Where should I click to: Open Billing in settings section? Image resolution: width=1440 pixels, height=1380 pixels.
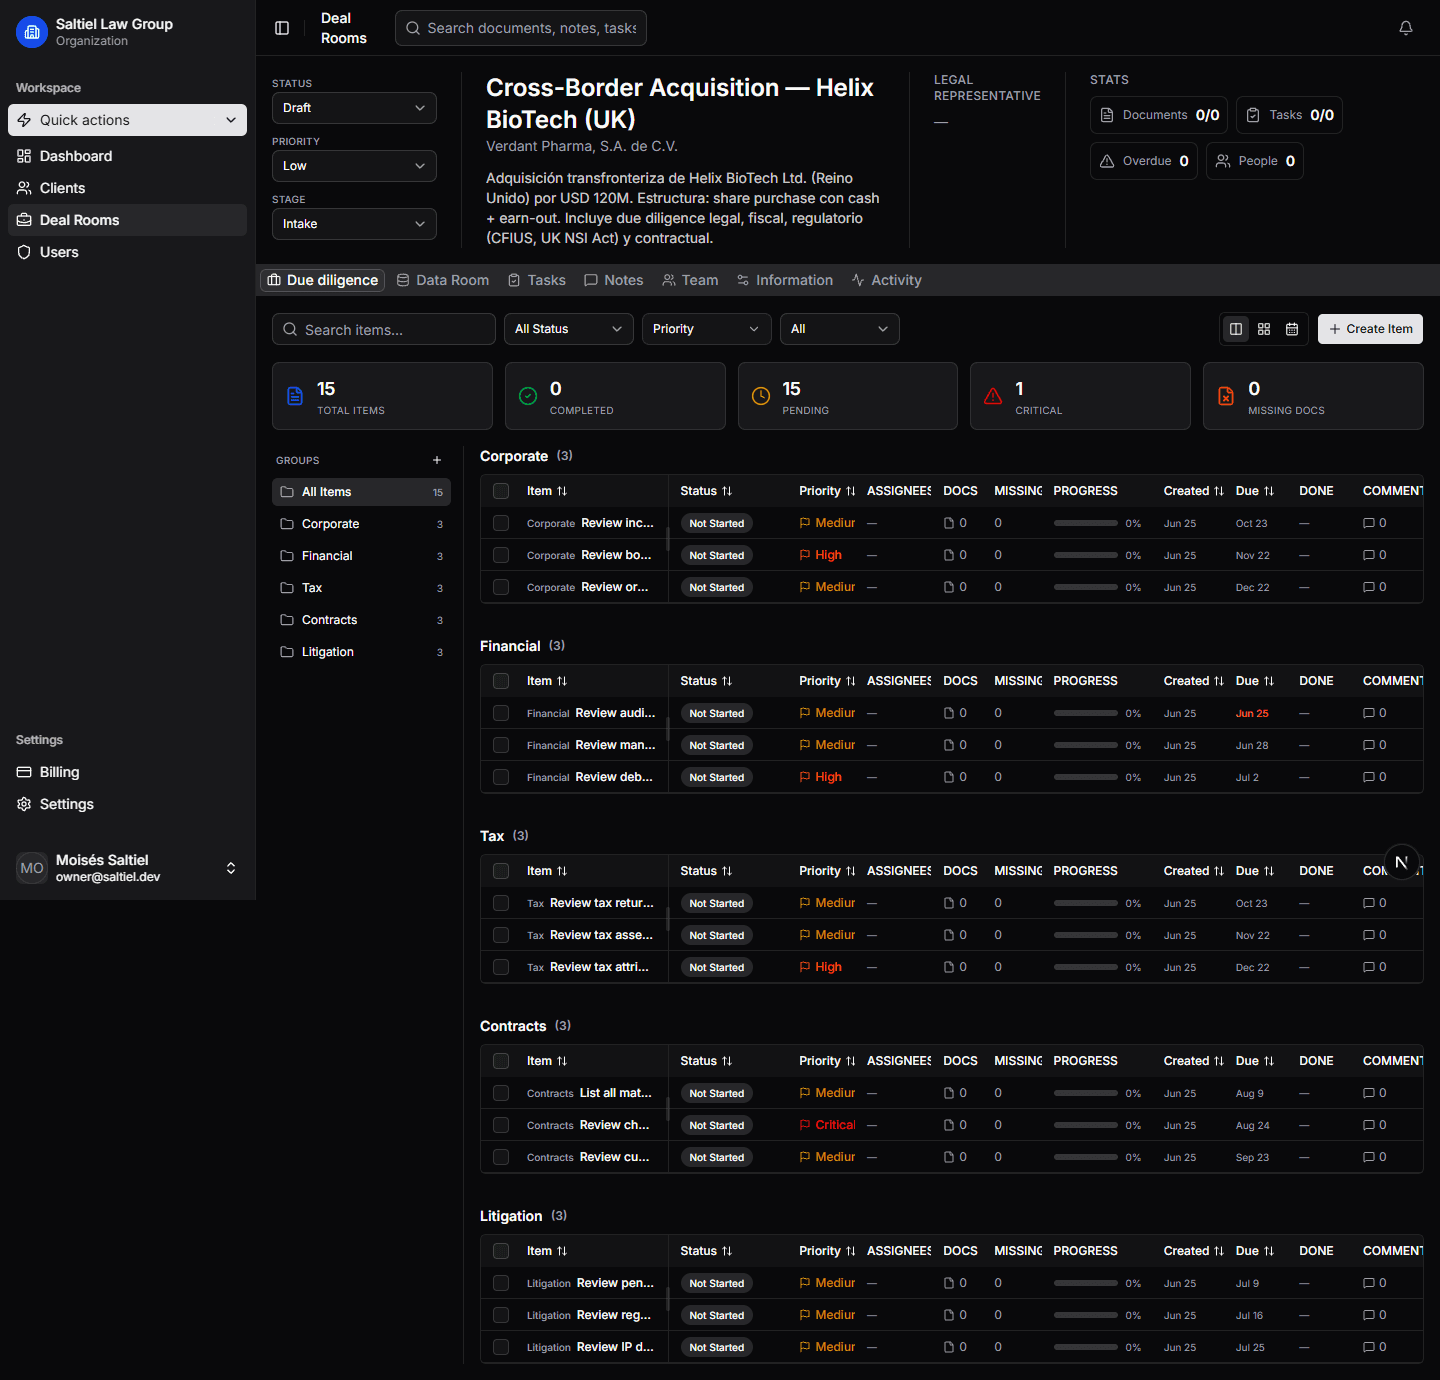pyautogui.click(x=127, y=772)
